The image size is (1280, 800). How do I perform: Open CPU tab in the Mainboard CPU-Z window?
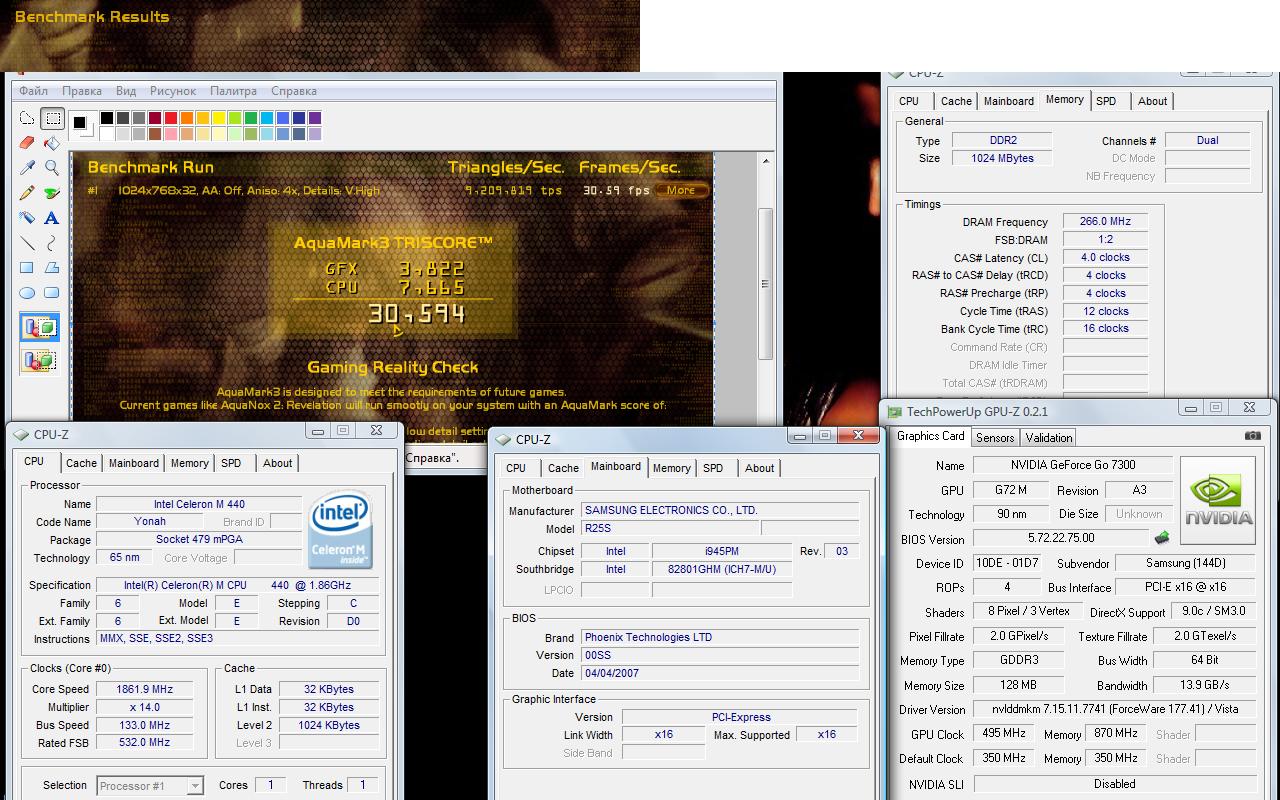pos(516,468)
